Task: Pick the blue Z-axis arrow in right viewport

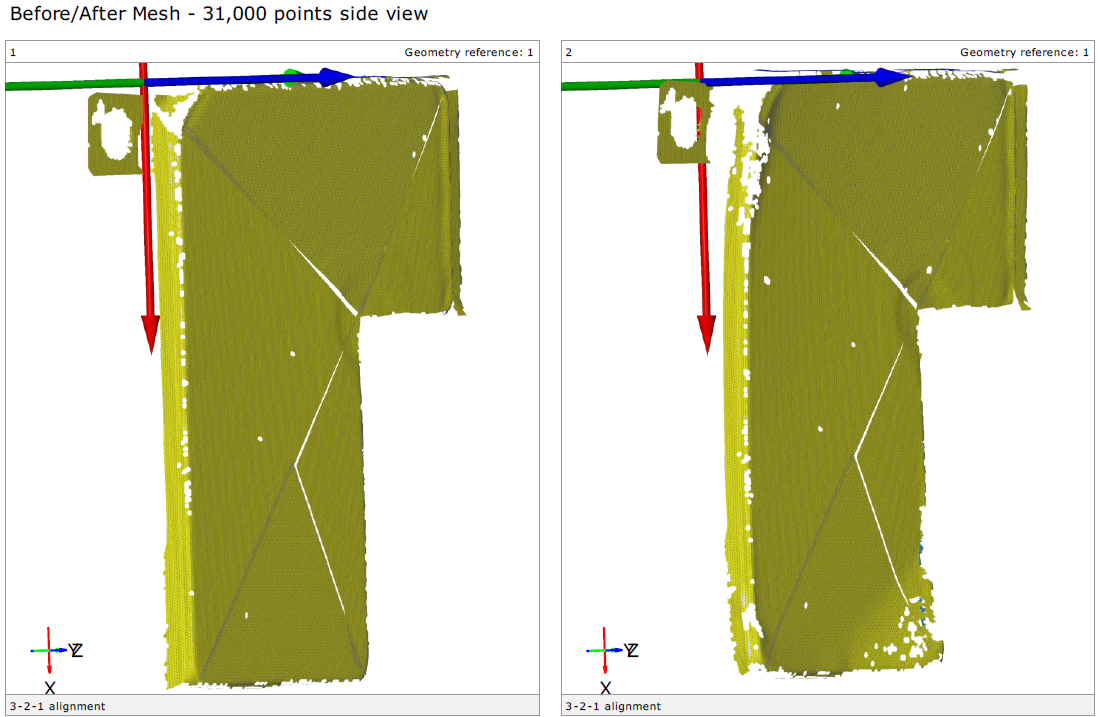Action: coord(800,78)
